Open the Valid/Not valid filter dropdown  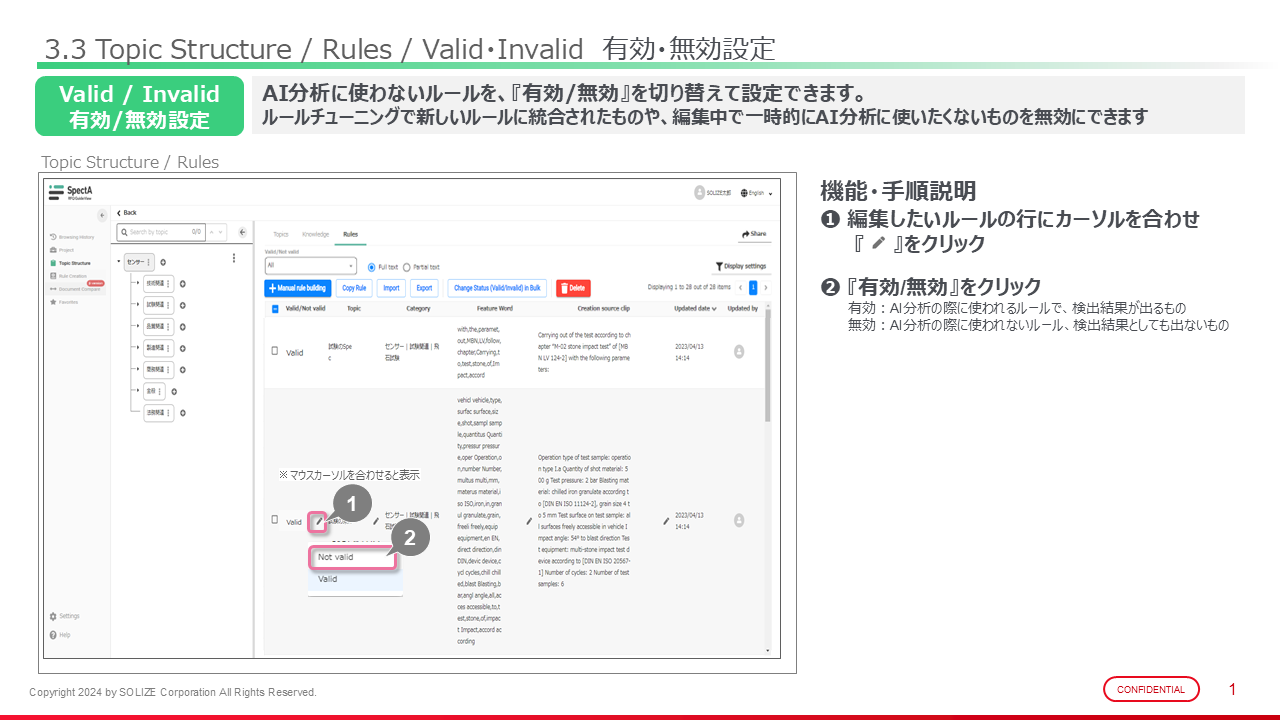pos(310,267)
